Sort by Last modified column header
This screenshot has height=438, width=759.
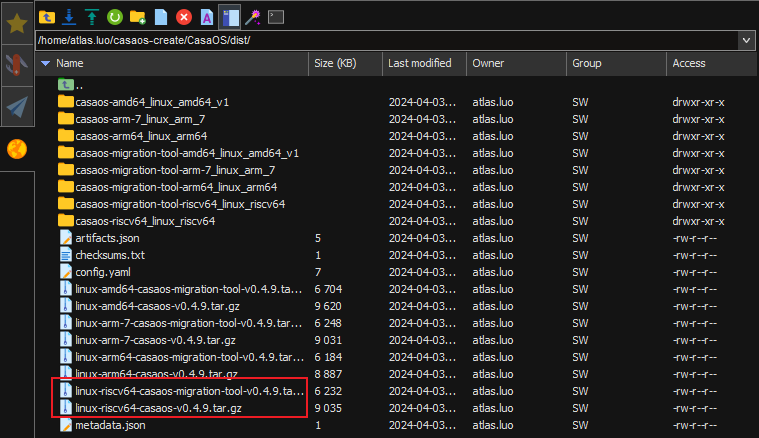coord(420,63)
